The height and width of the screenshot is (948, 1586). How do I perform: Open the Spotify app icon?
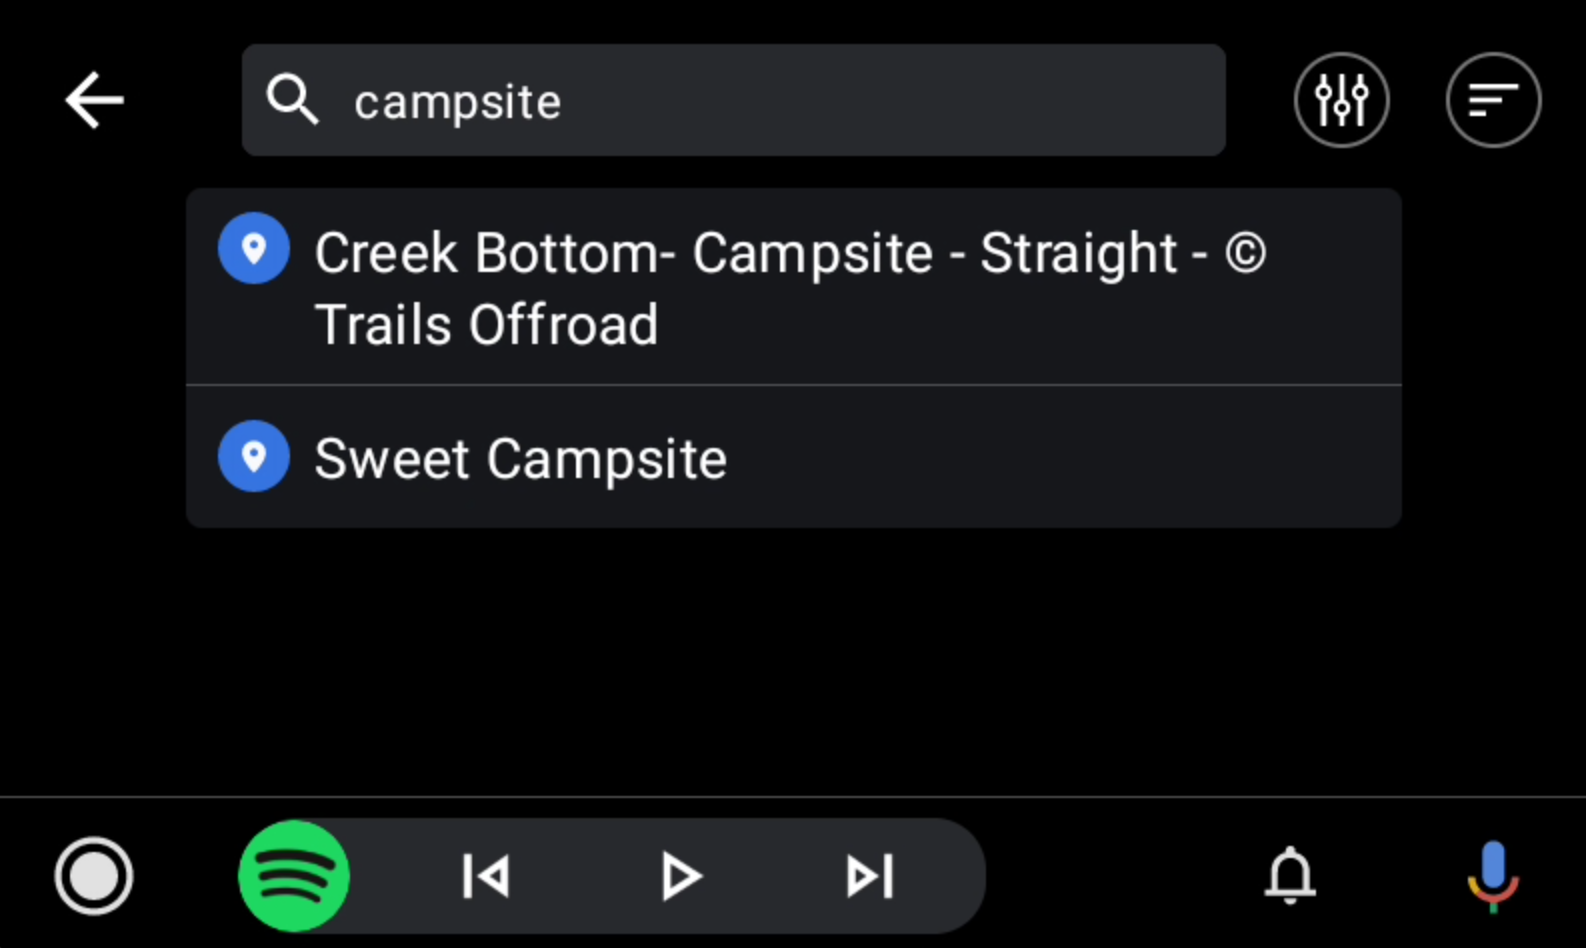pos(294,876)
